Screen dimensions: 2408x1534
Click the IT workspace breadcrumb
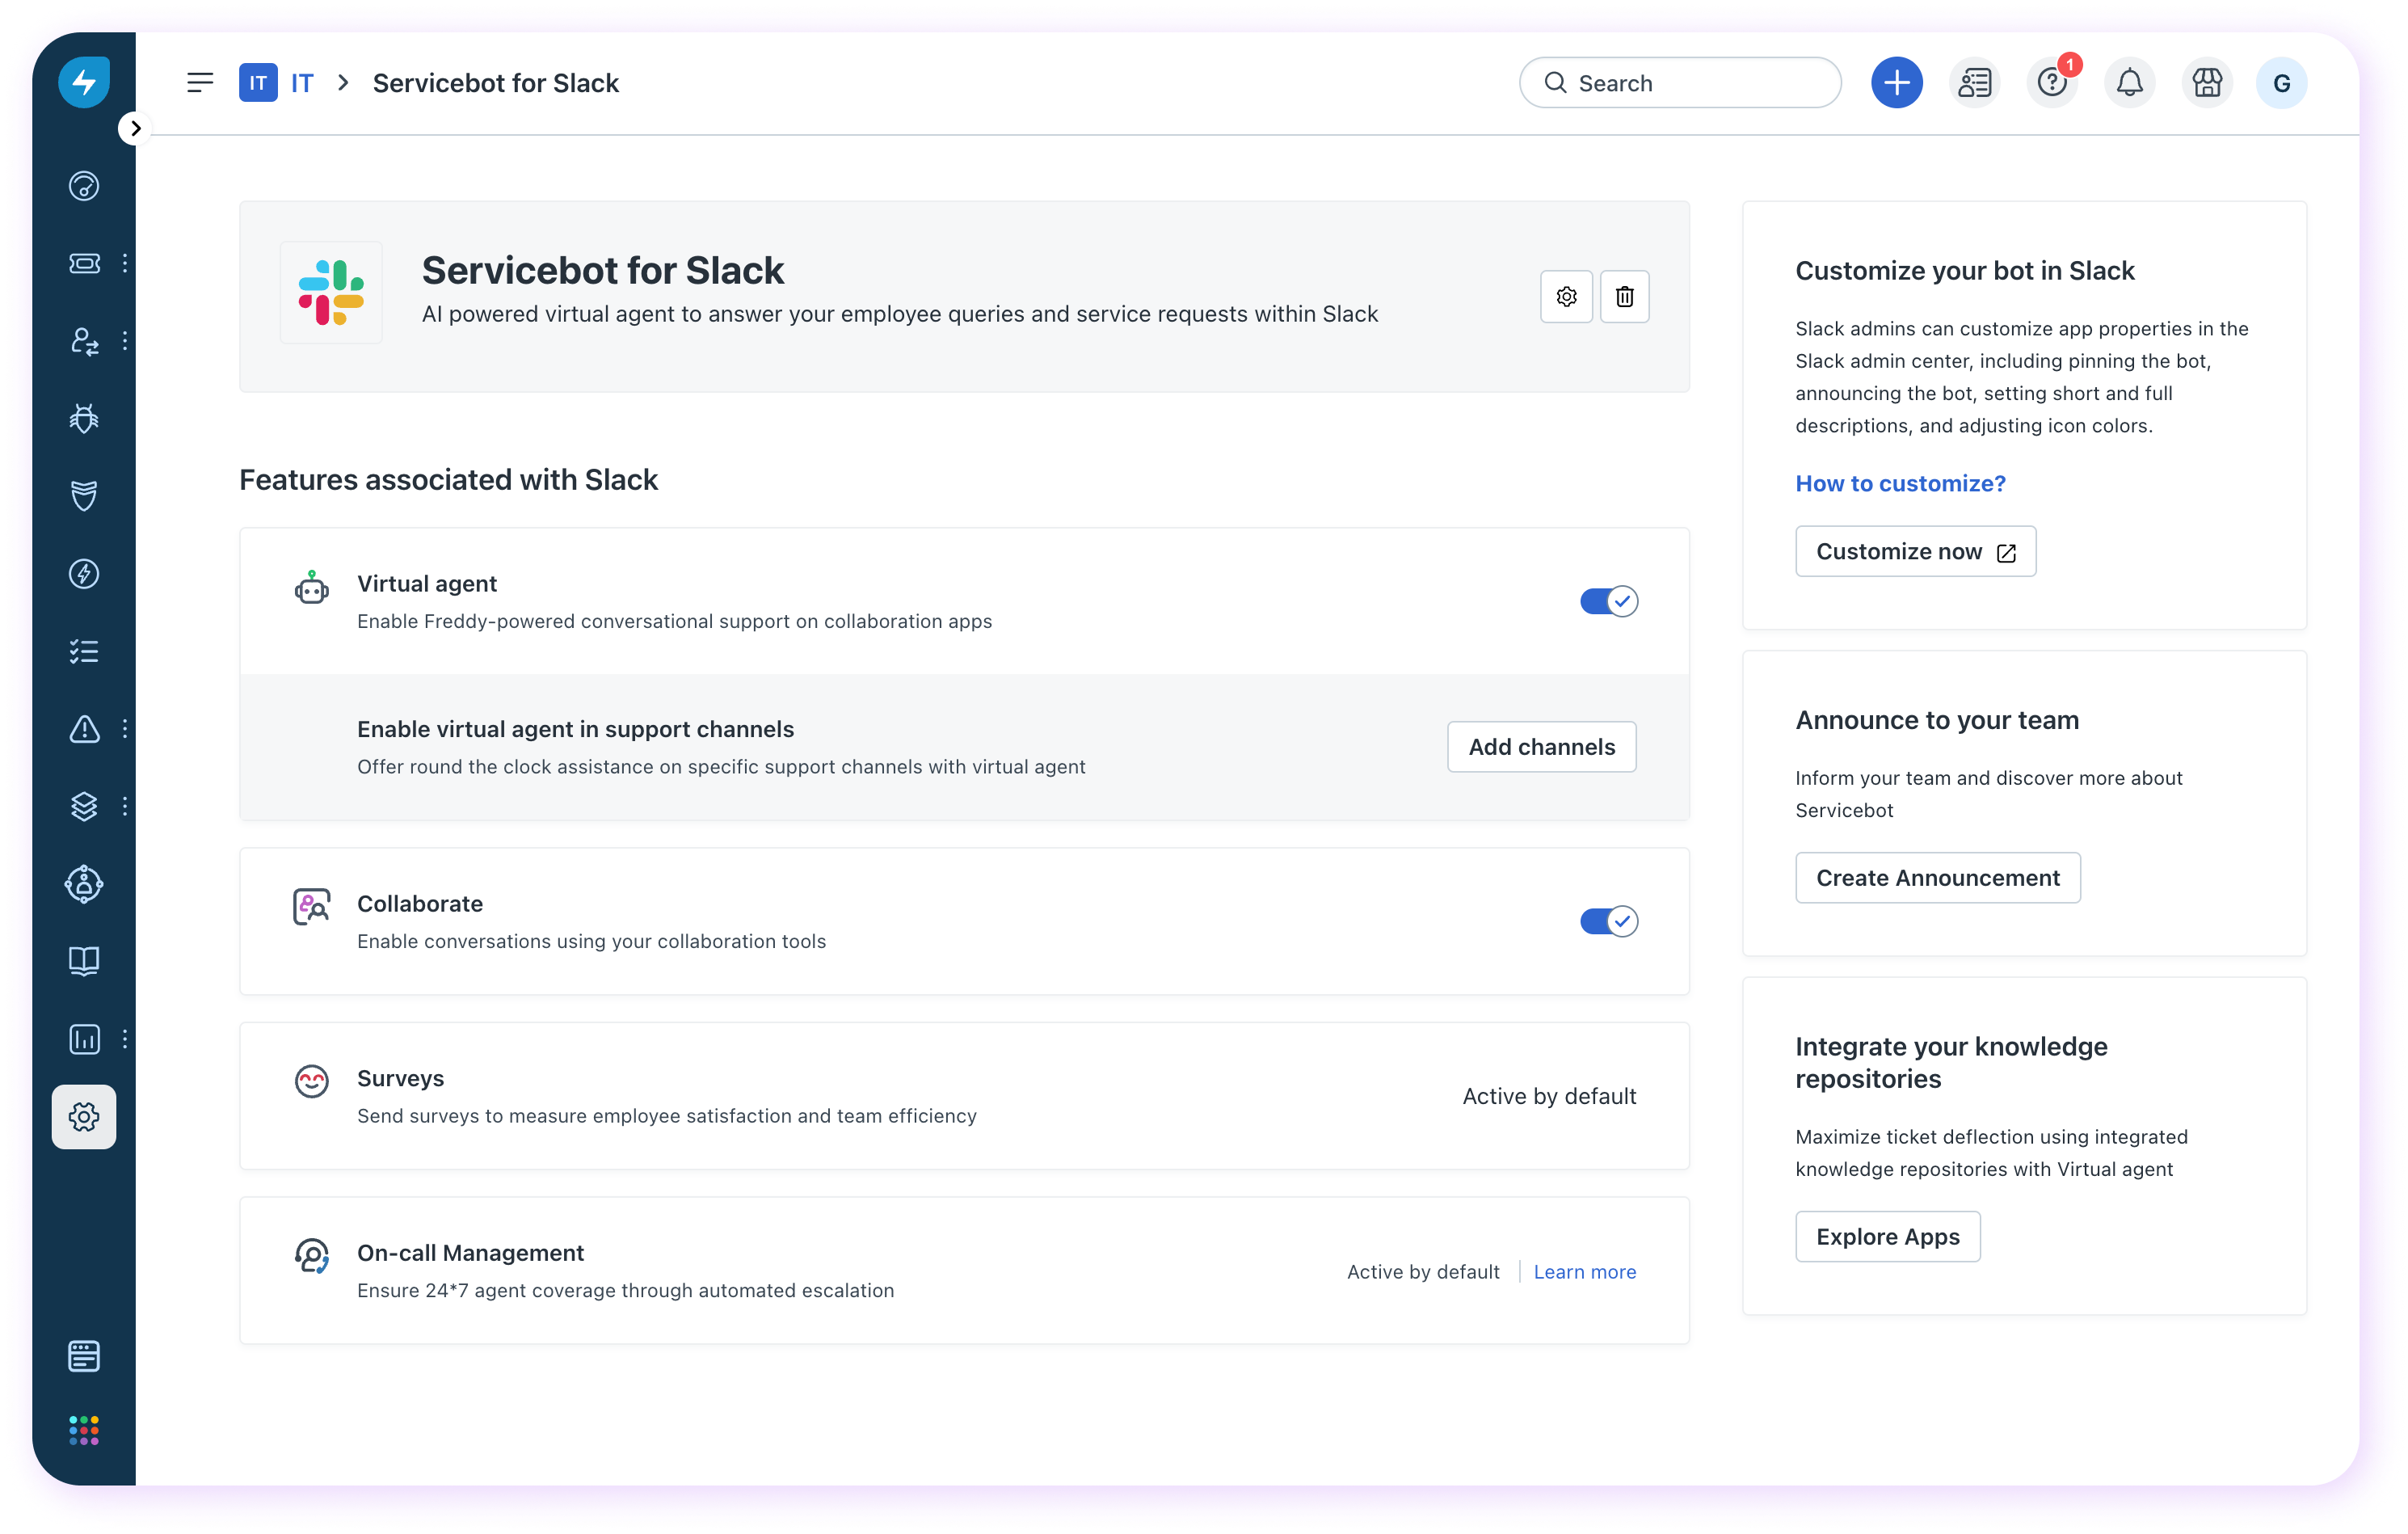301,83
